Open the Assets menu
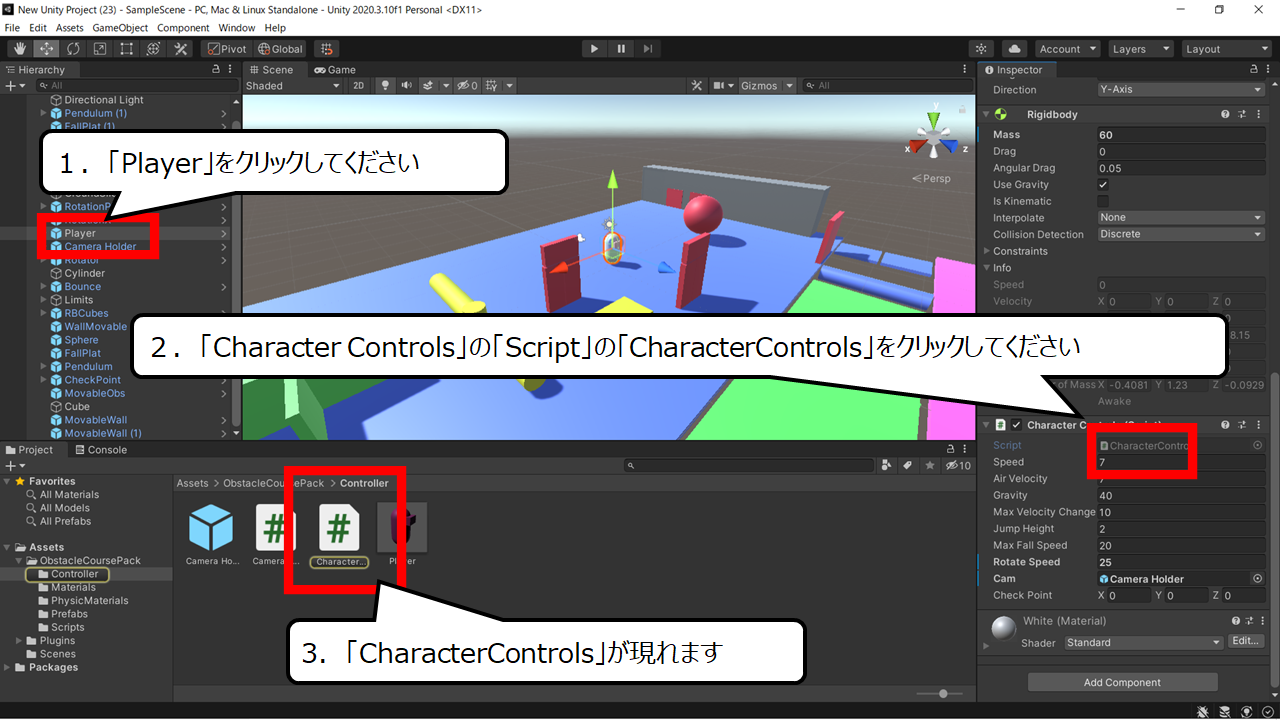This screenshot has width=1280, height=720. (69, 28)
